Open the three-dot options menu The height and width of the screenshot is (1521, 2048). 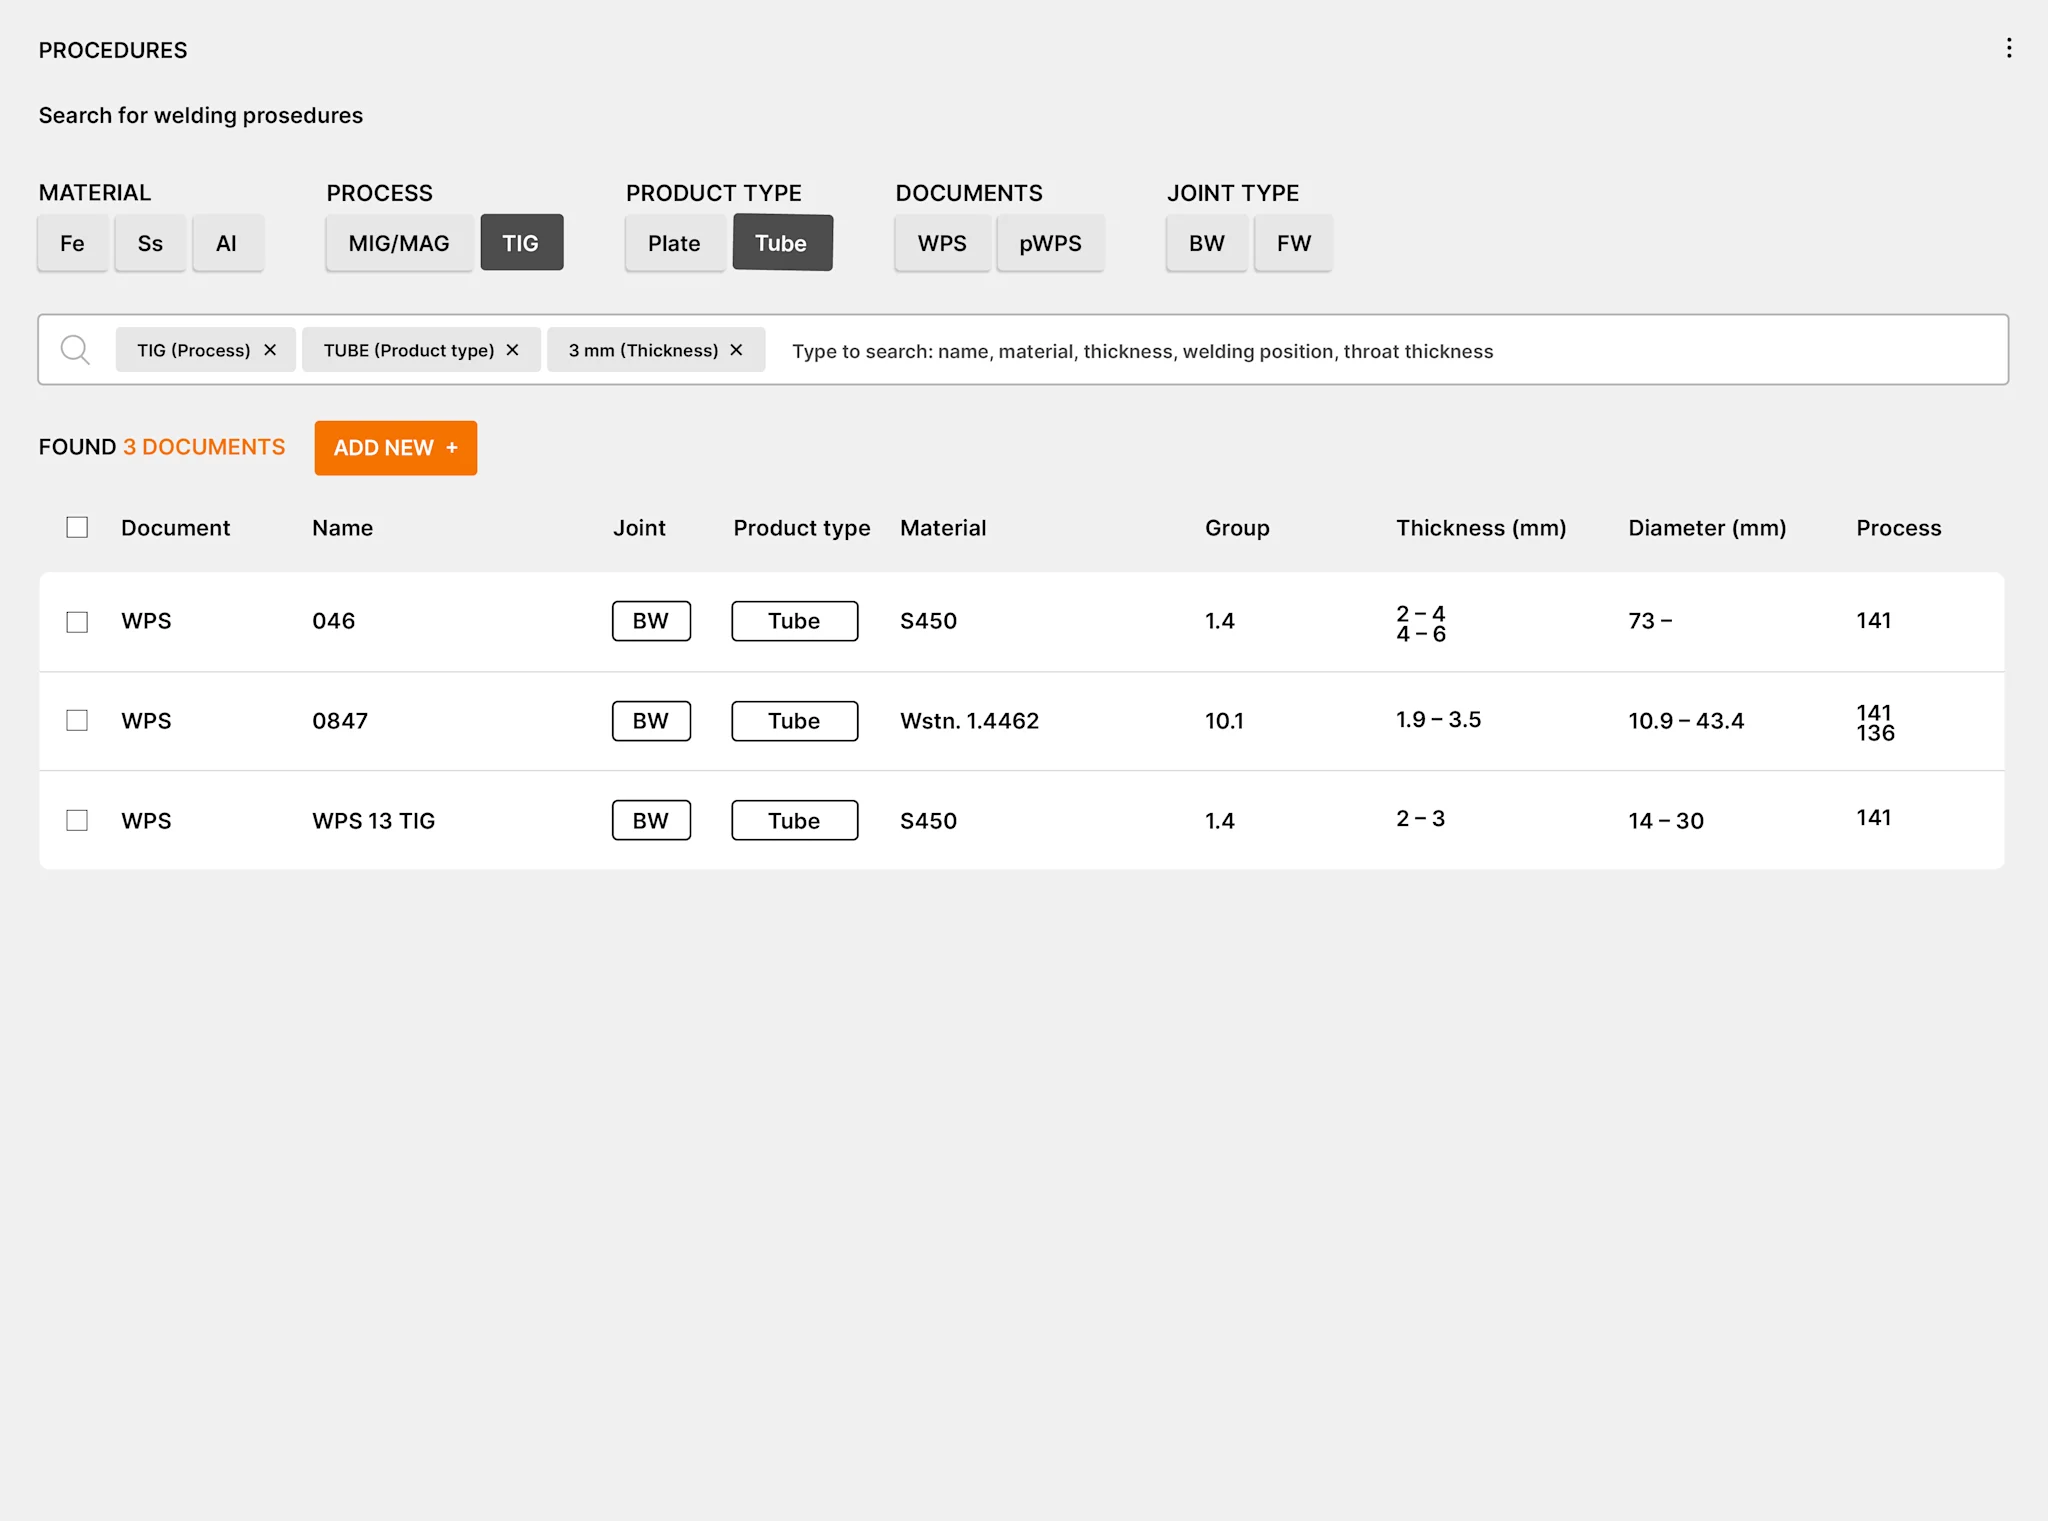[x=2008, y=48]
